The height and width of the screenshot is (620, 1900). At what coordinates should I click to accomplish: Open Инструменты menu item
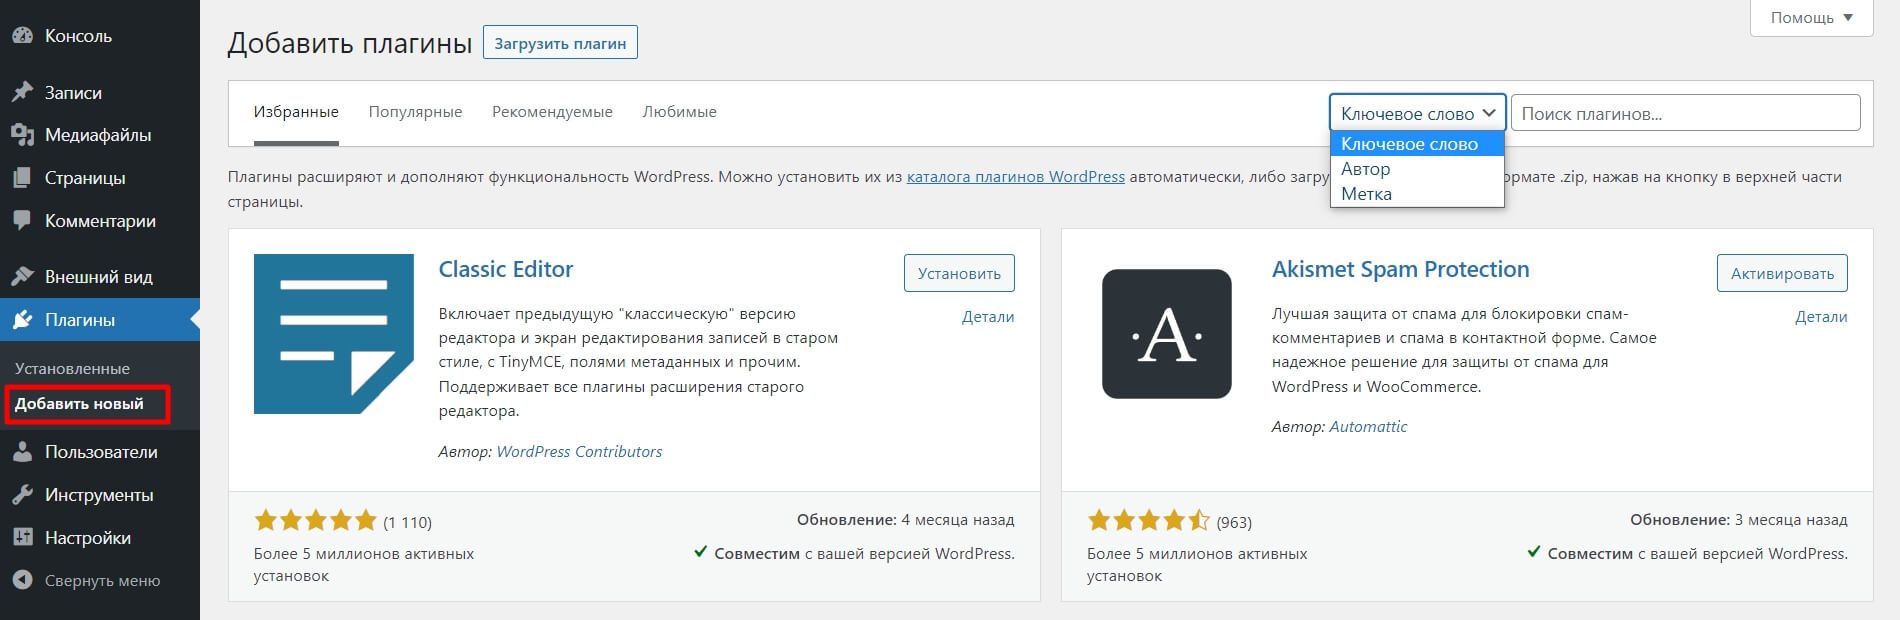pos(100,495)
